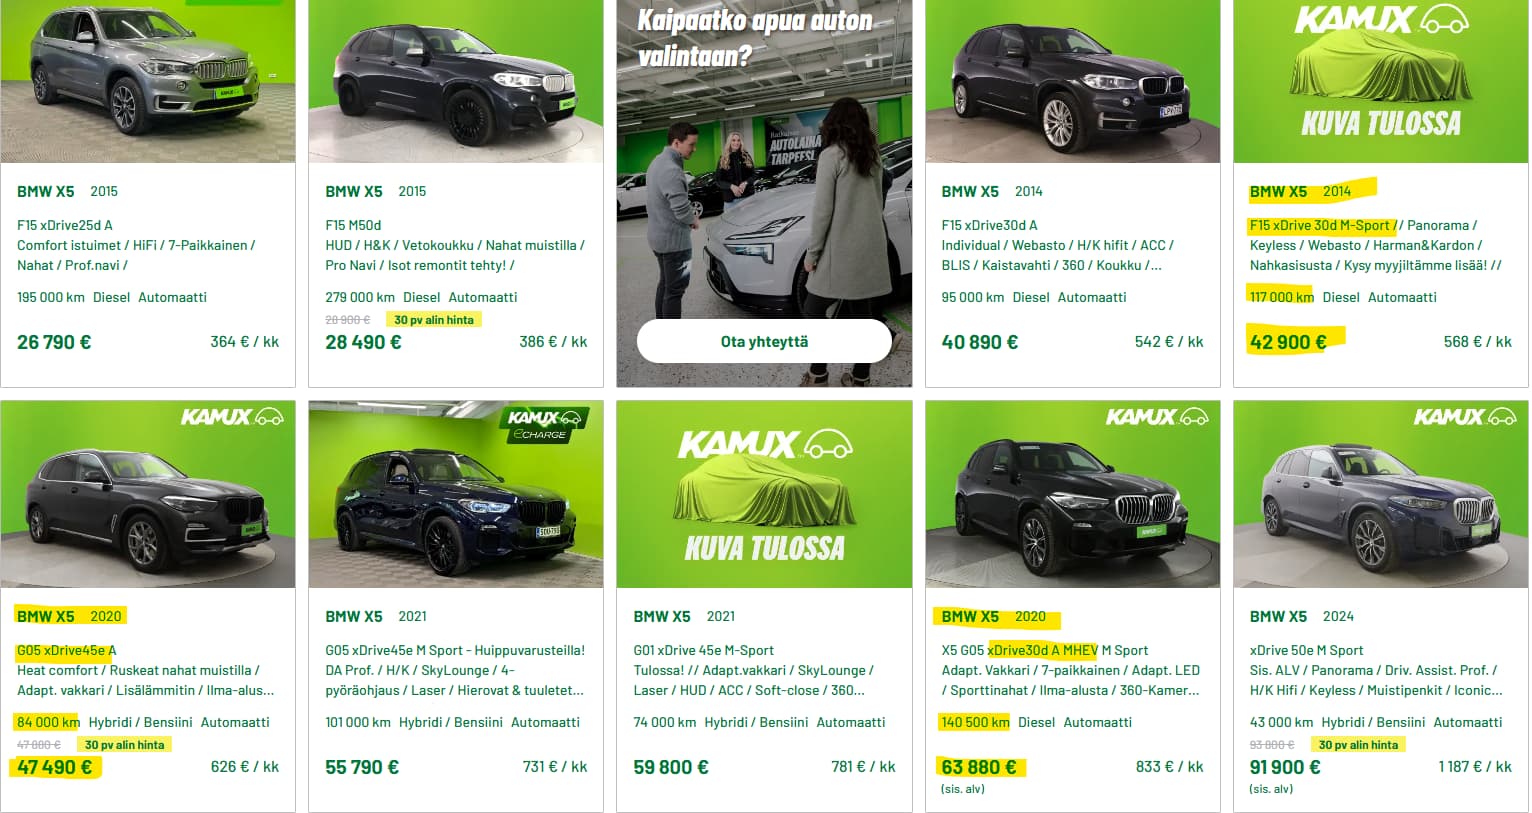The width and height of the screenshot is (1532, 813).
Task: Open the BMW X5 F15 M50d car photo
Action: [456, 81]
